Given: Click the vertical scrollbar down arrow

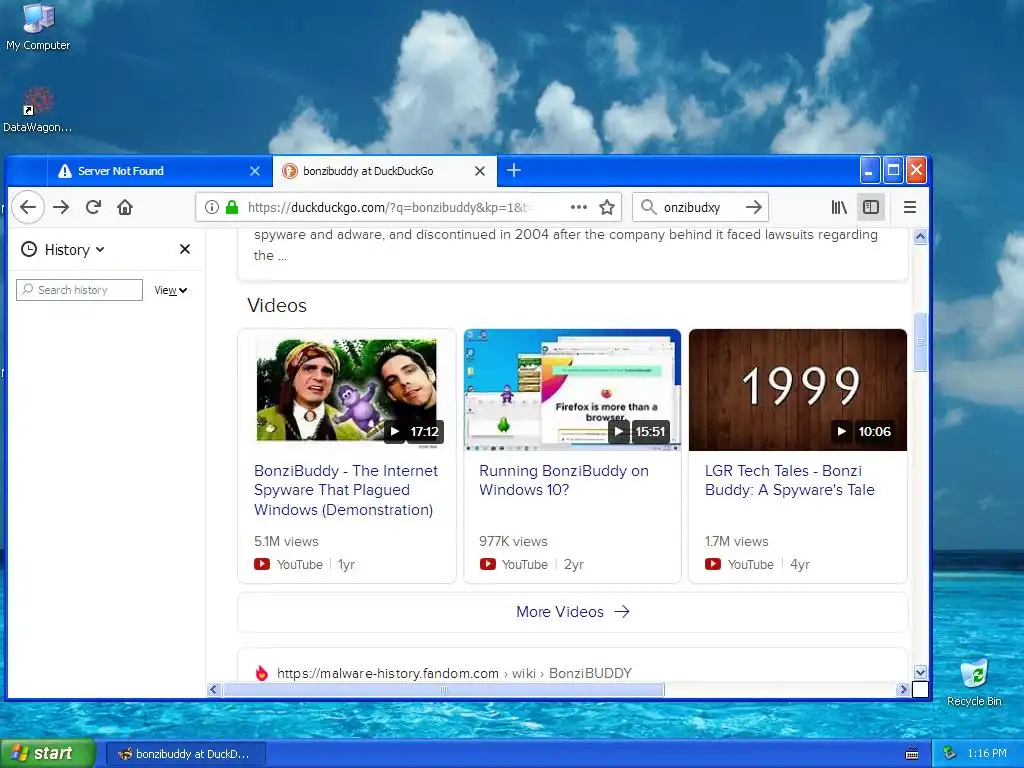Looking at the screenshot, I should [x=920, y=672].
